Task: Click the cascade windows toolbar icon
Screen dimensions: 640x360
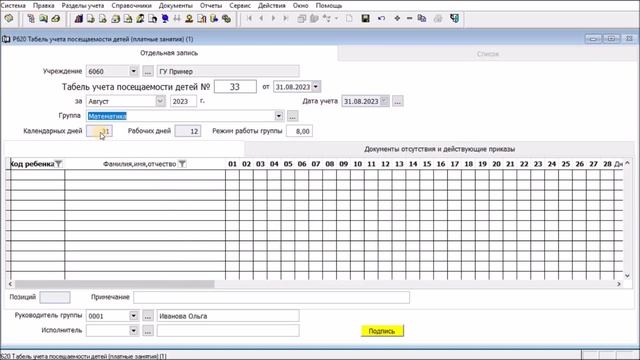Action: 301,19
